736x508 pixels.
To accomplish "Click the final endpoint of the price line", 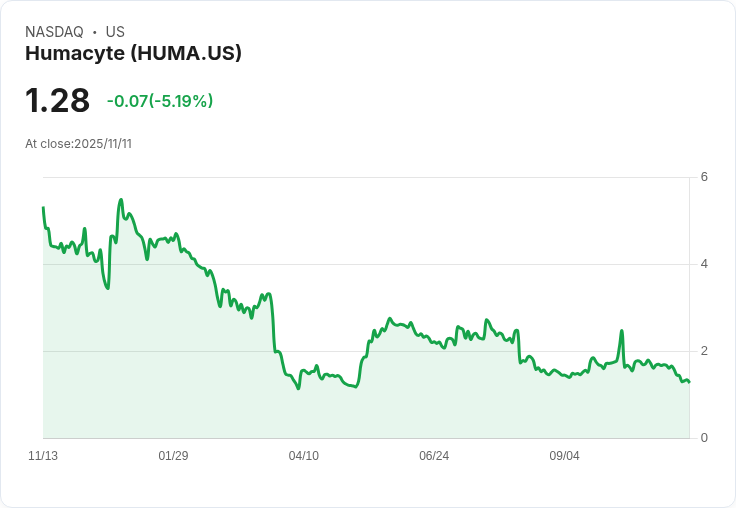I will [x=689, y=382].
